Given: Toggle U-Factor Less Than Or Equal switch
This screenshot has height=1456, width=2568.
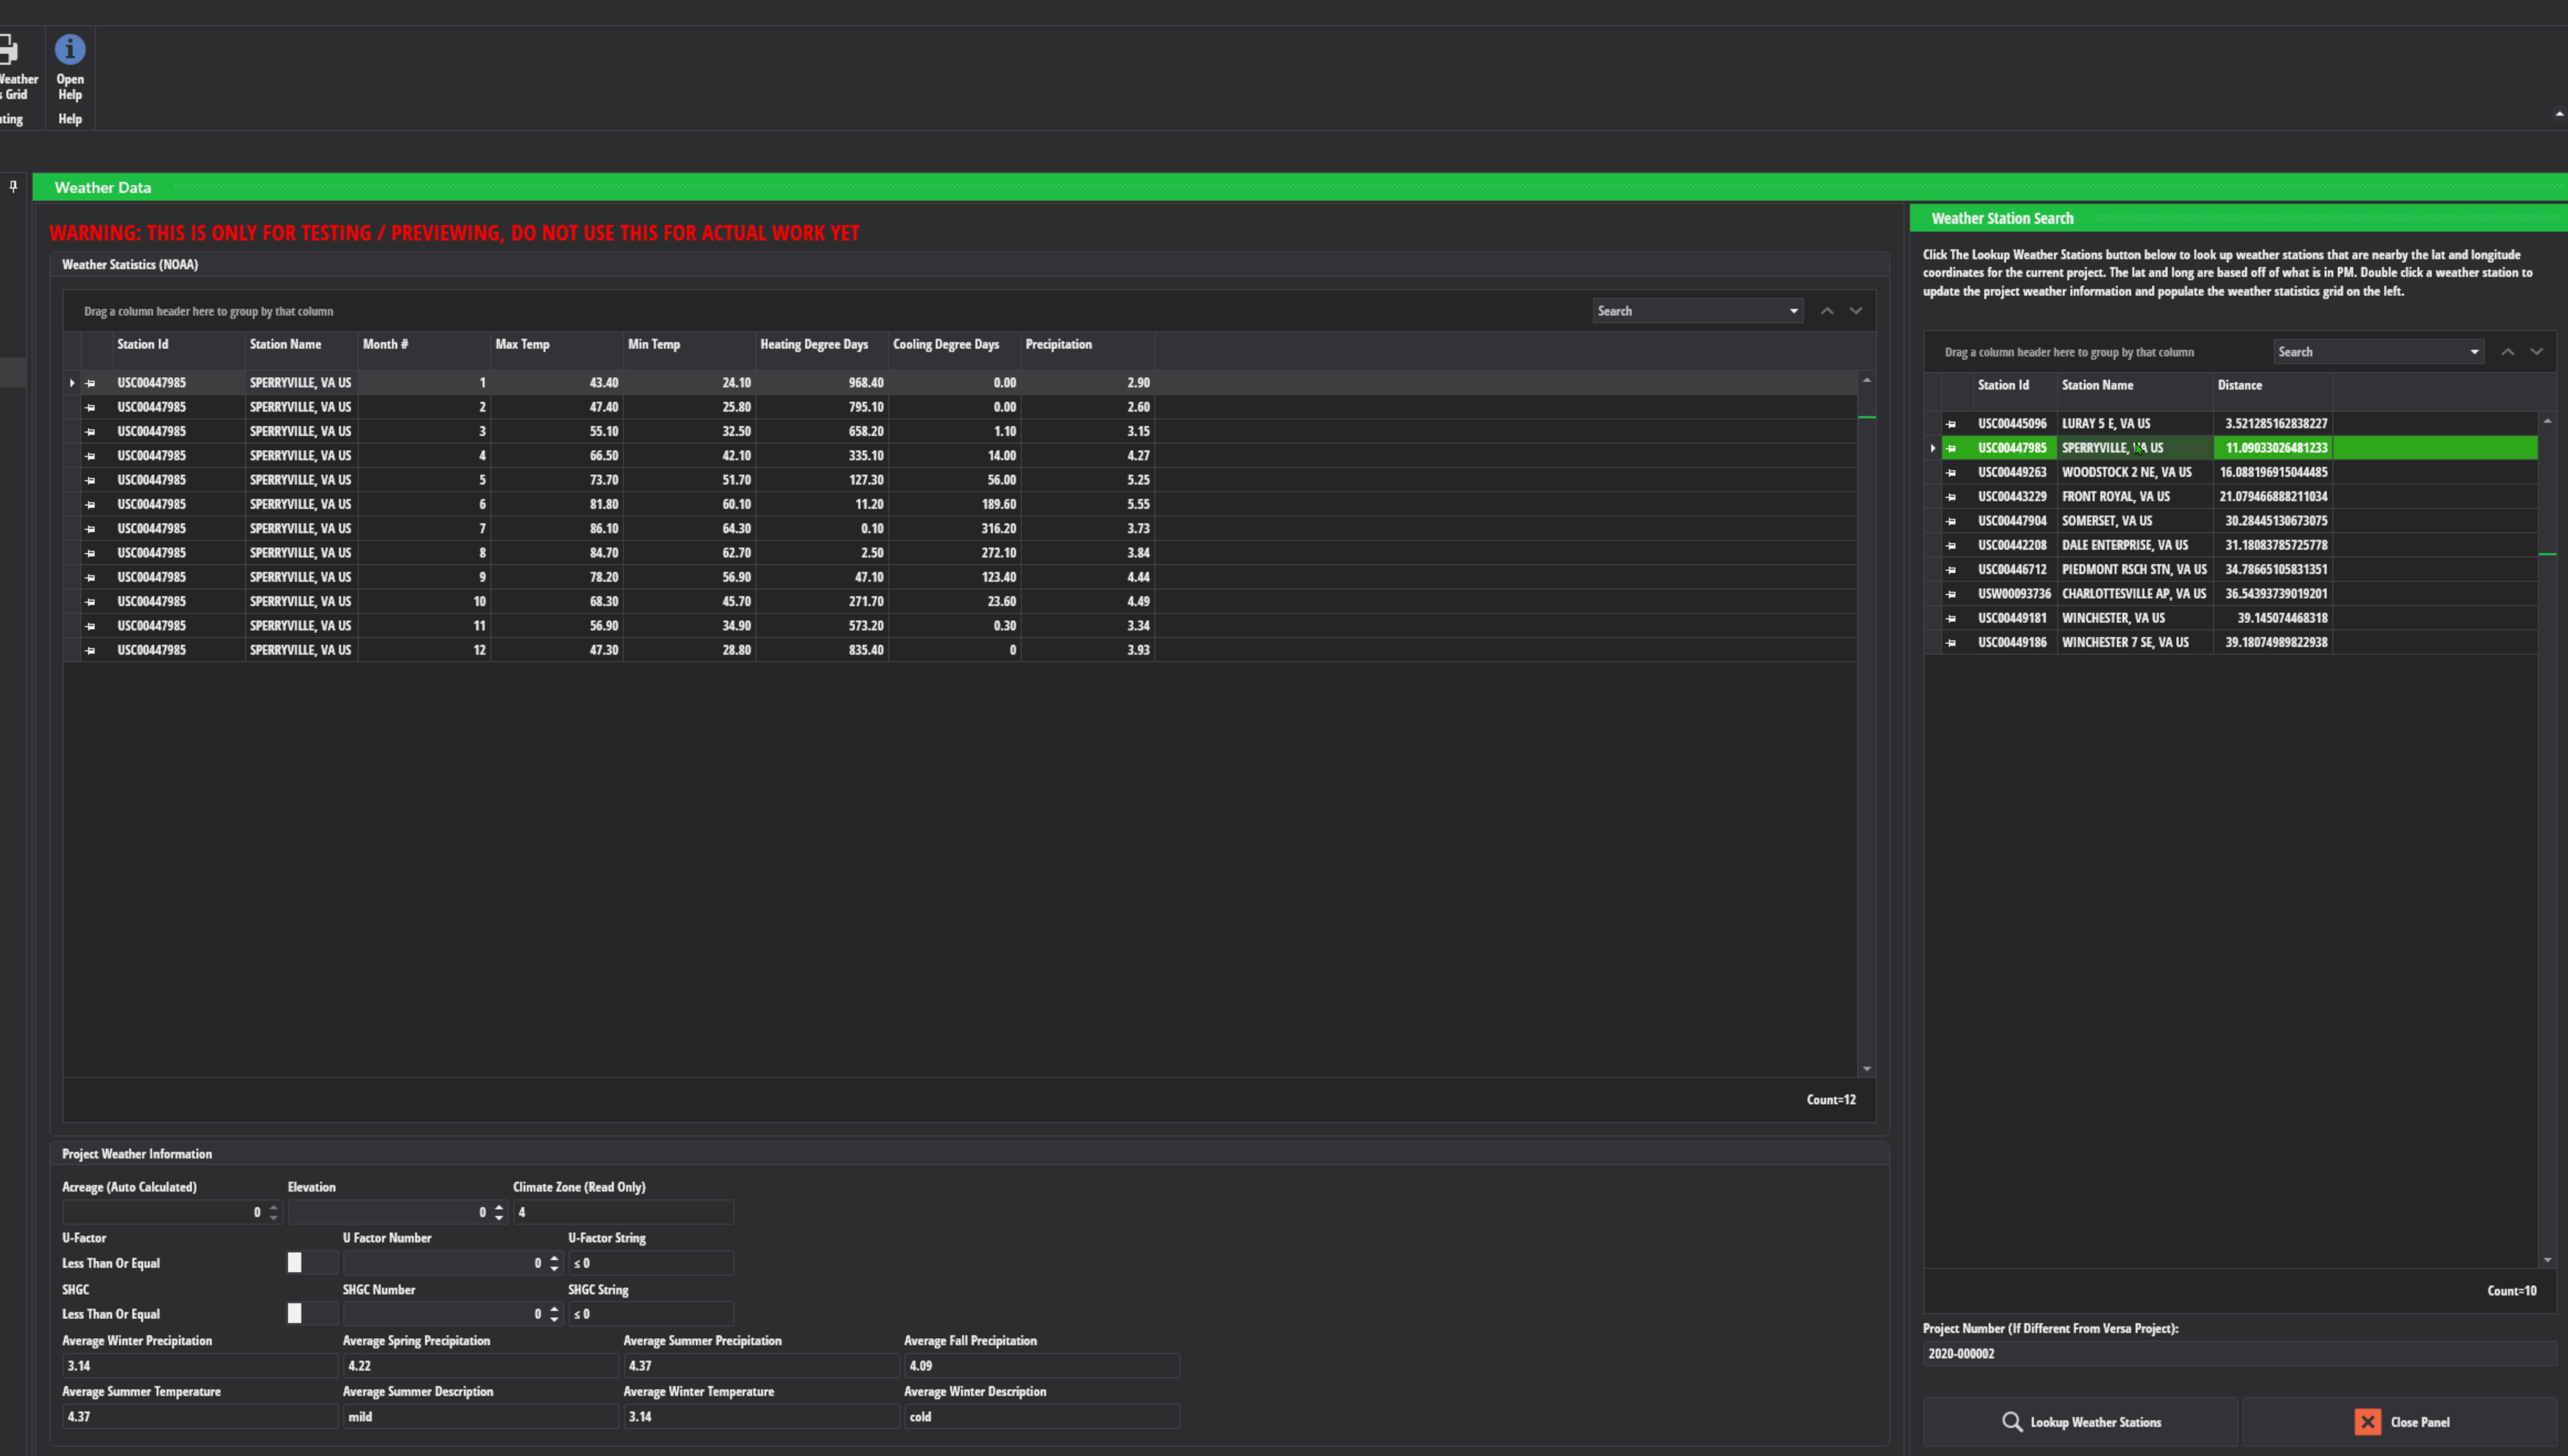Looking at the screenshot, I should 311,1263.
